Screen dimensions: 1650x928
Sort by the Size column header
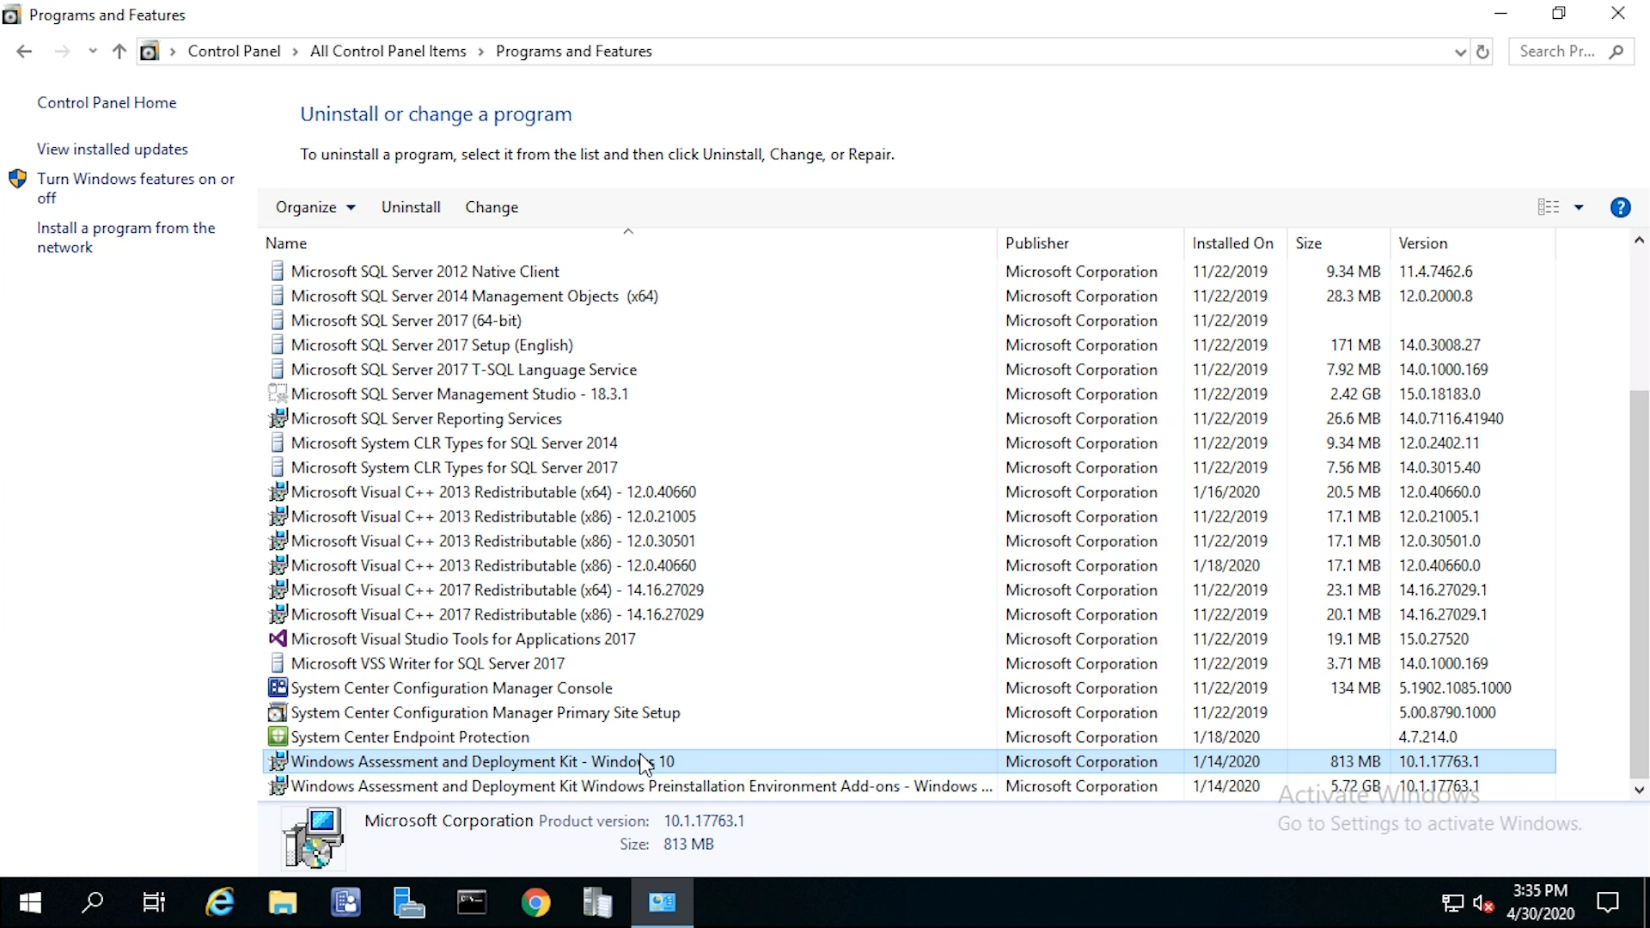(1338, 243)
